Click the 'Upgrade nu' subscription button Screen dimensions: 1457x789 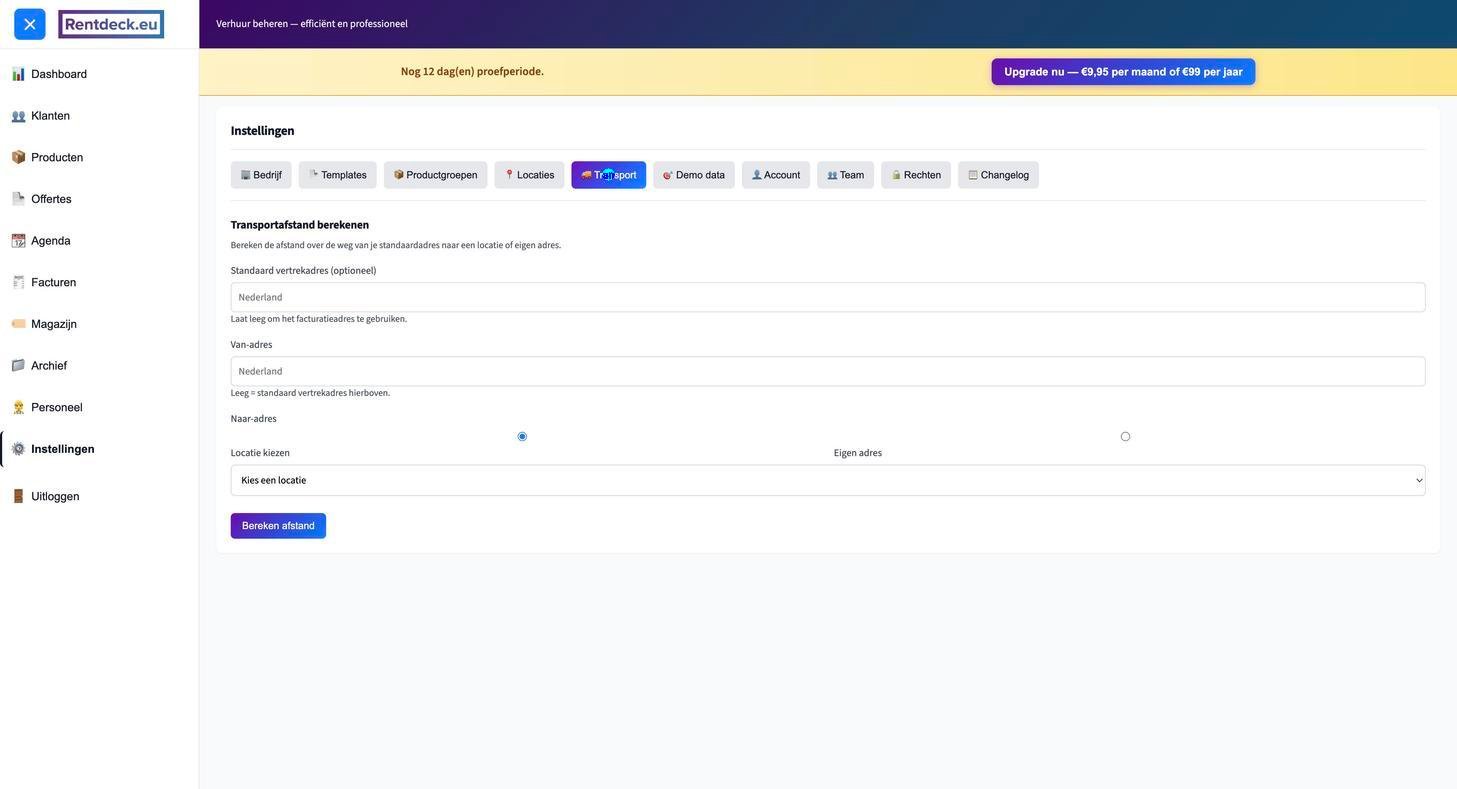(1123, 72)
